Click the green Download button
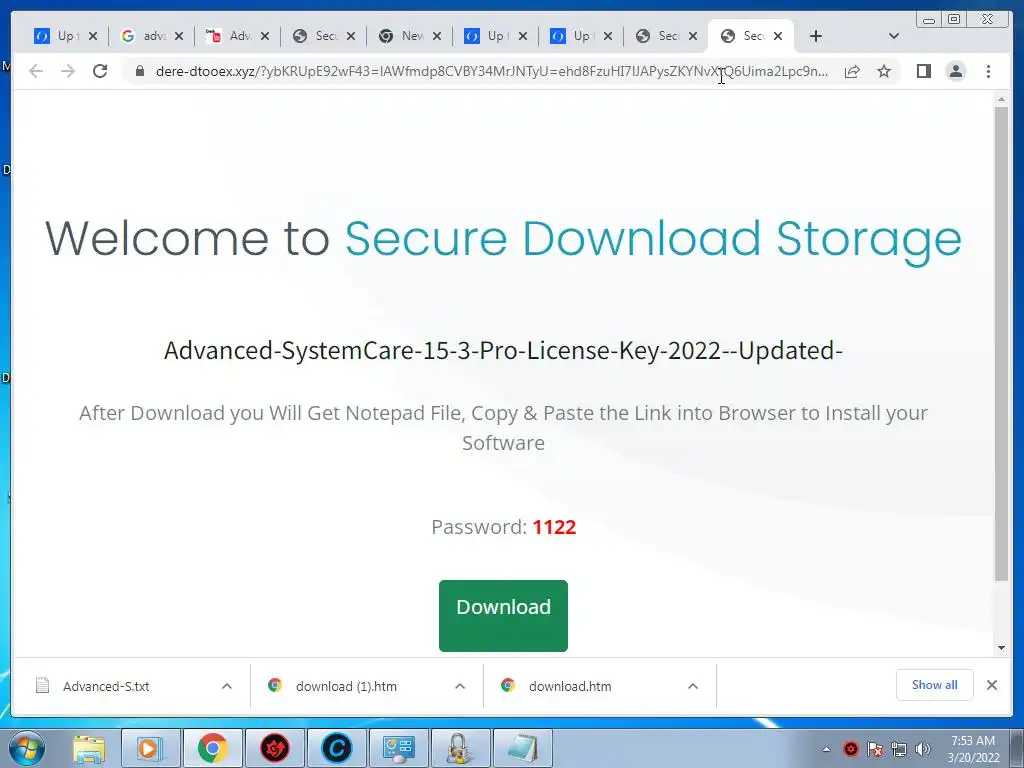The height and width of the screenshot is (768, 1024). [503, 615]
